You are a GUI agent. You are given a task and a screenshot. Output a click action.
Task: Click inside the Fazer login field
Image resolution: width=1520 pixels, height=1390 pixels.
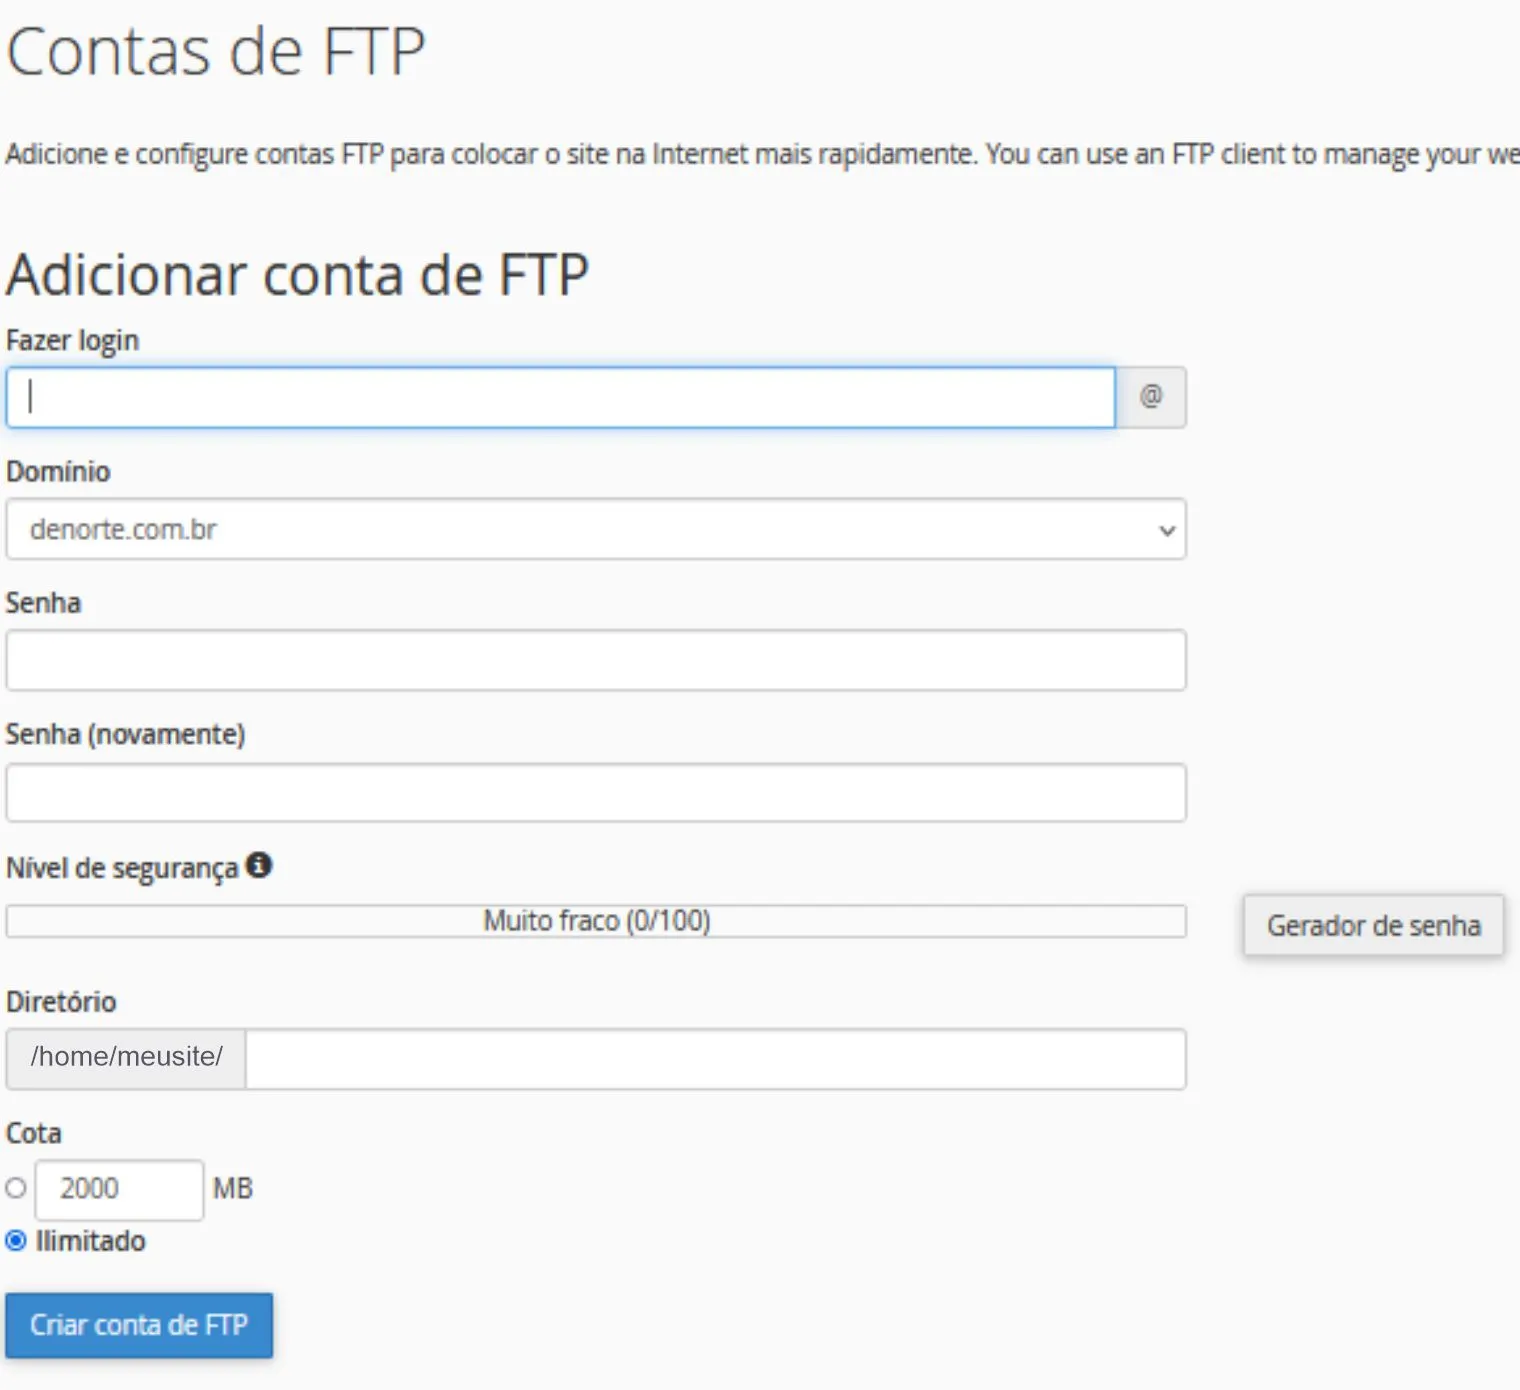click(560, 396)
